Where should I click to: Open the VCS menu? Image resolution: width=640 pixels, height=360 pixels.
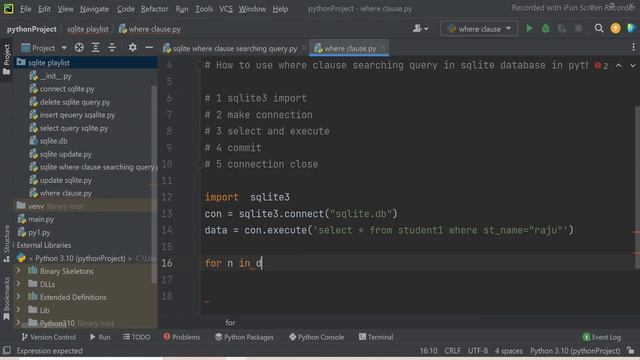coord(225,9)
